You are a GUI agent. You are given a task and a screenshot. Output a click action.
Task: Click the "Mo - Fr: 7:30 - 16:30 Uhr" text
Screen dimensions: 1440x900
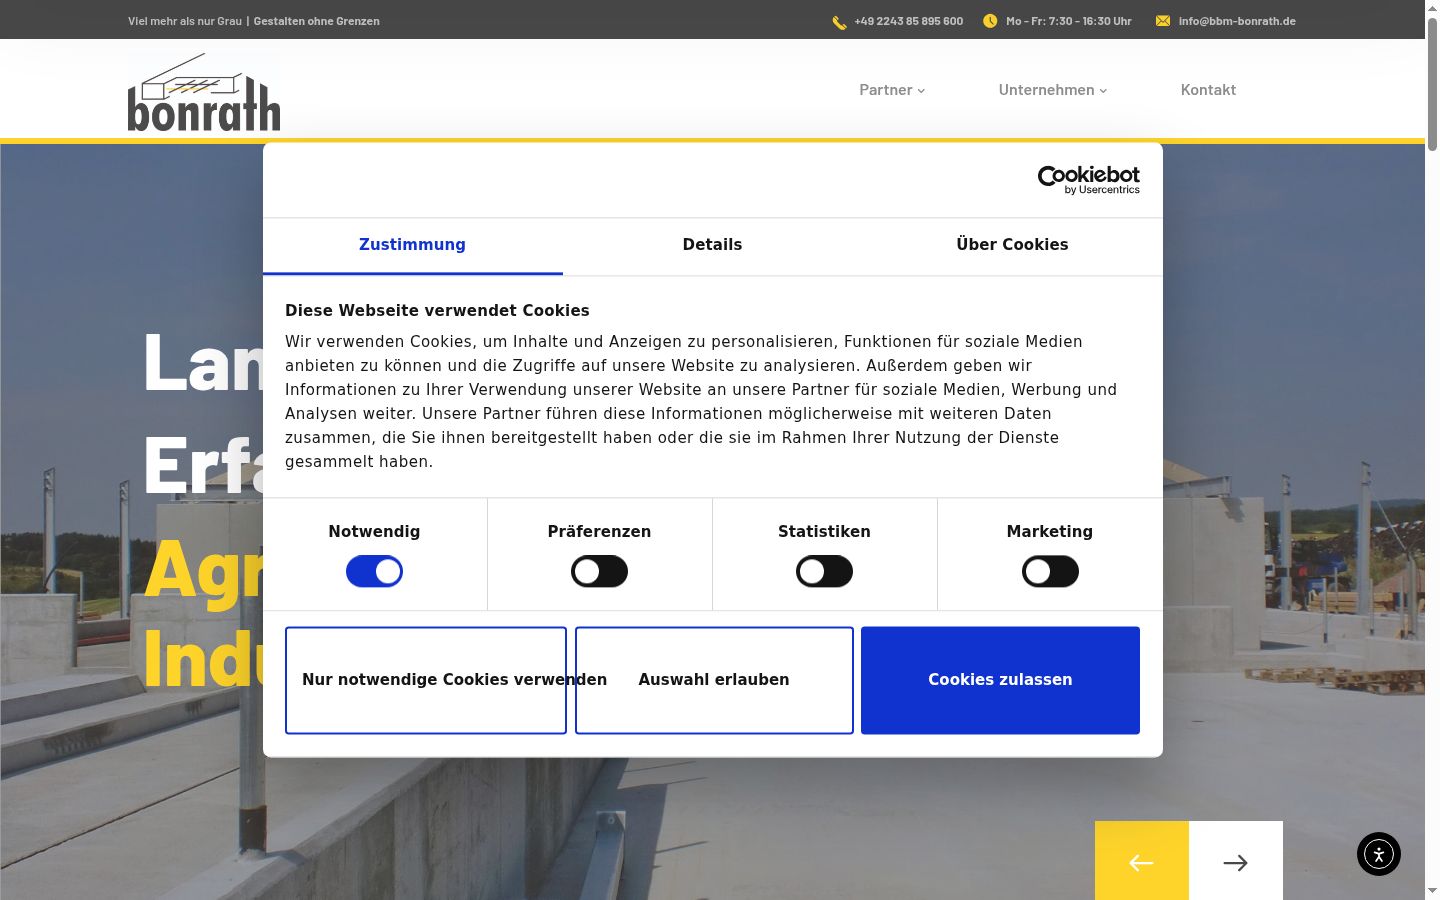click(x=1069, y=21)
